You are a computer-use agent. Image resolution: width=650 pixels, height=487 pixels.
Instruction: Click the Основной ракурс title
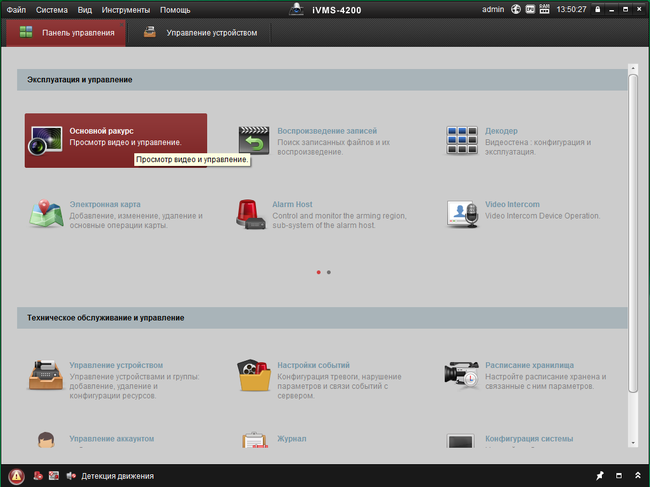pyautogui.click(x=102, y=131)
